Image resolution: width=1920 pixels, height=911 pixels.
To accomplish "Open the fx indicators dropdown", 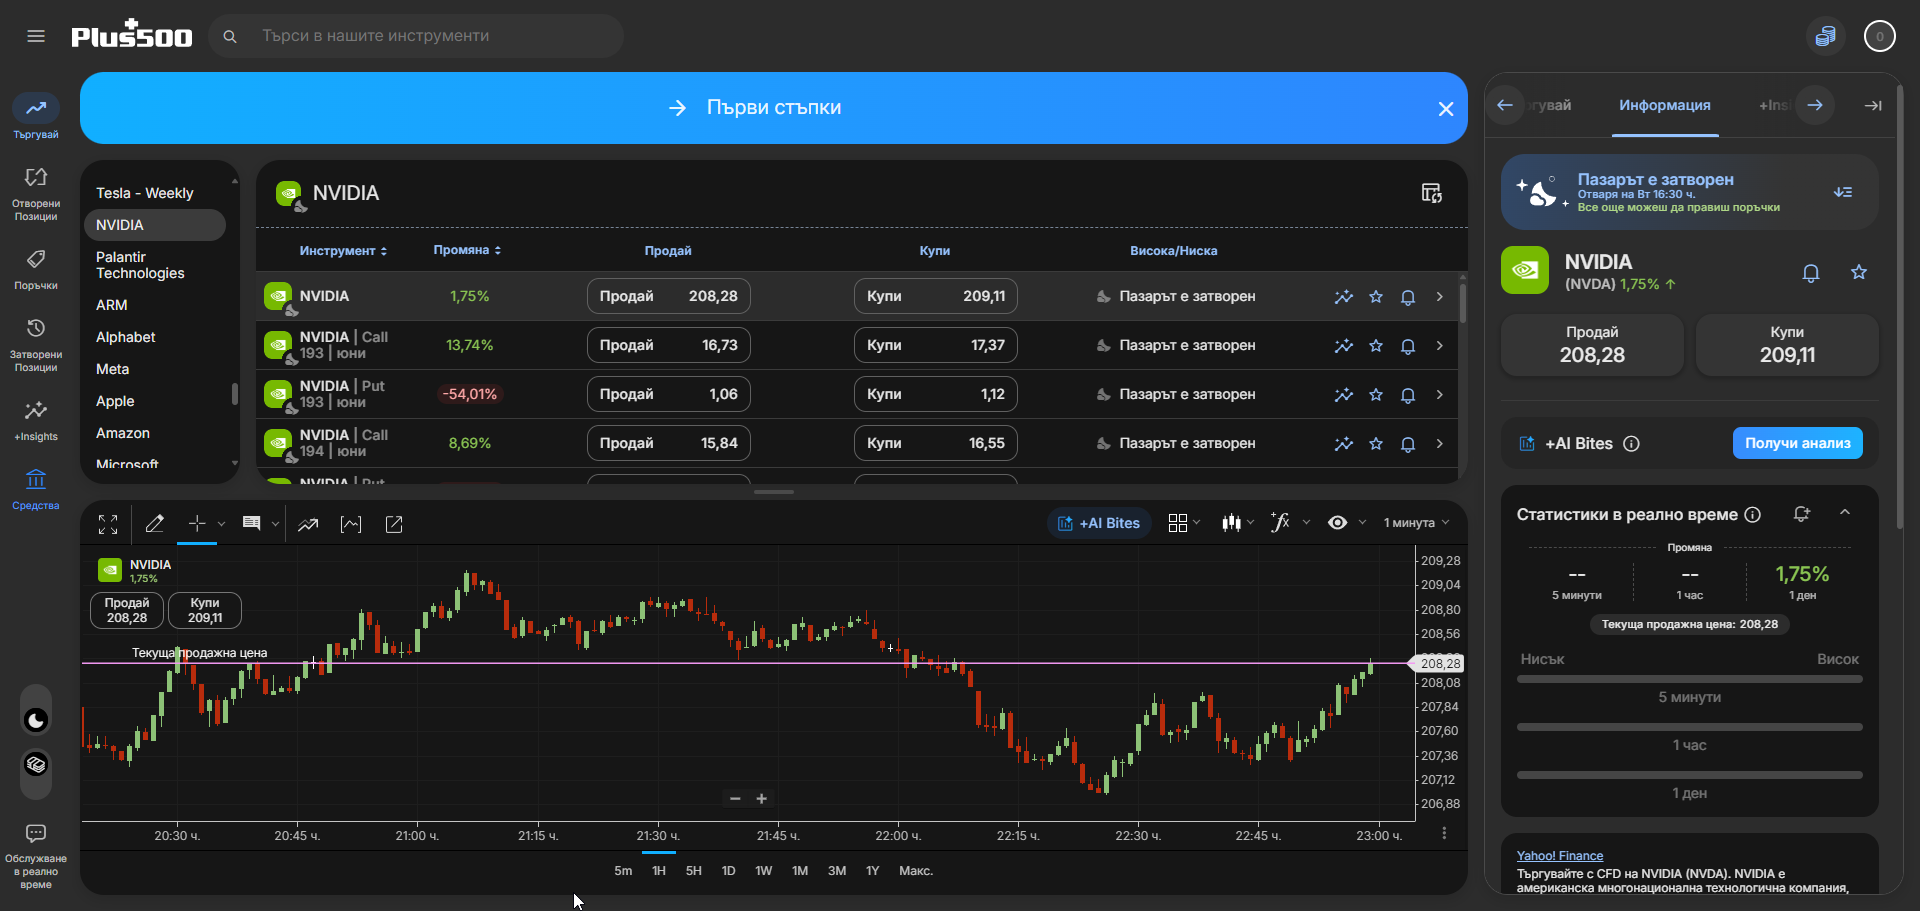I will 1289,523.
